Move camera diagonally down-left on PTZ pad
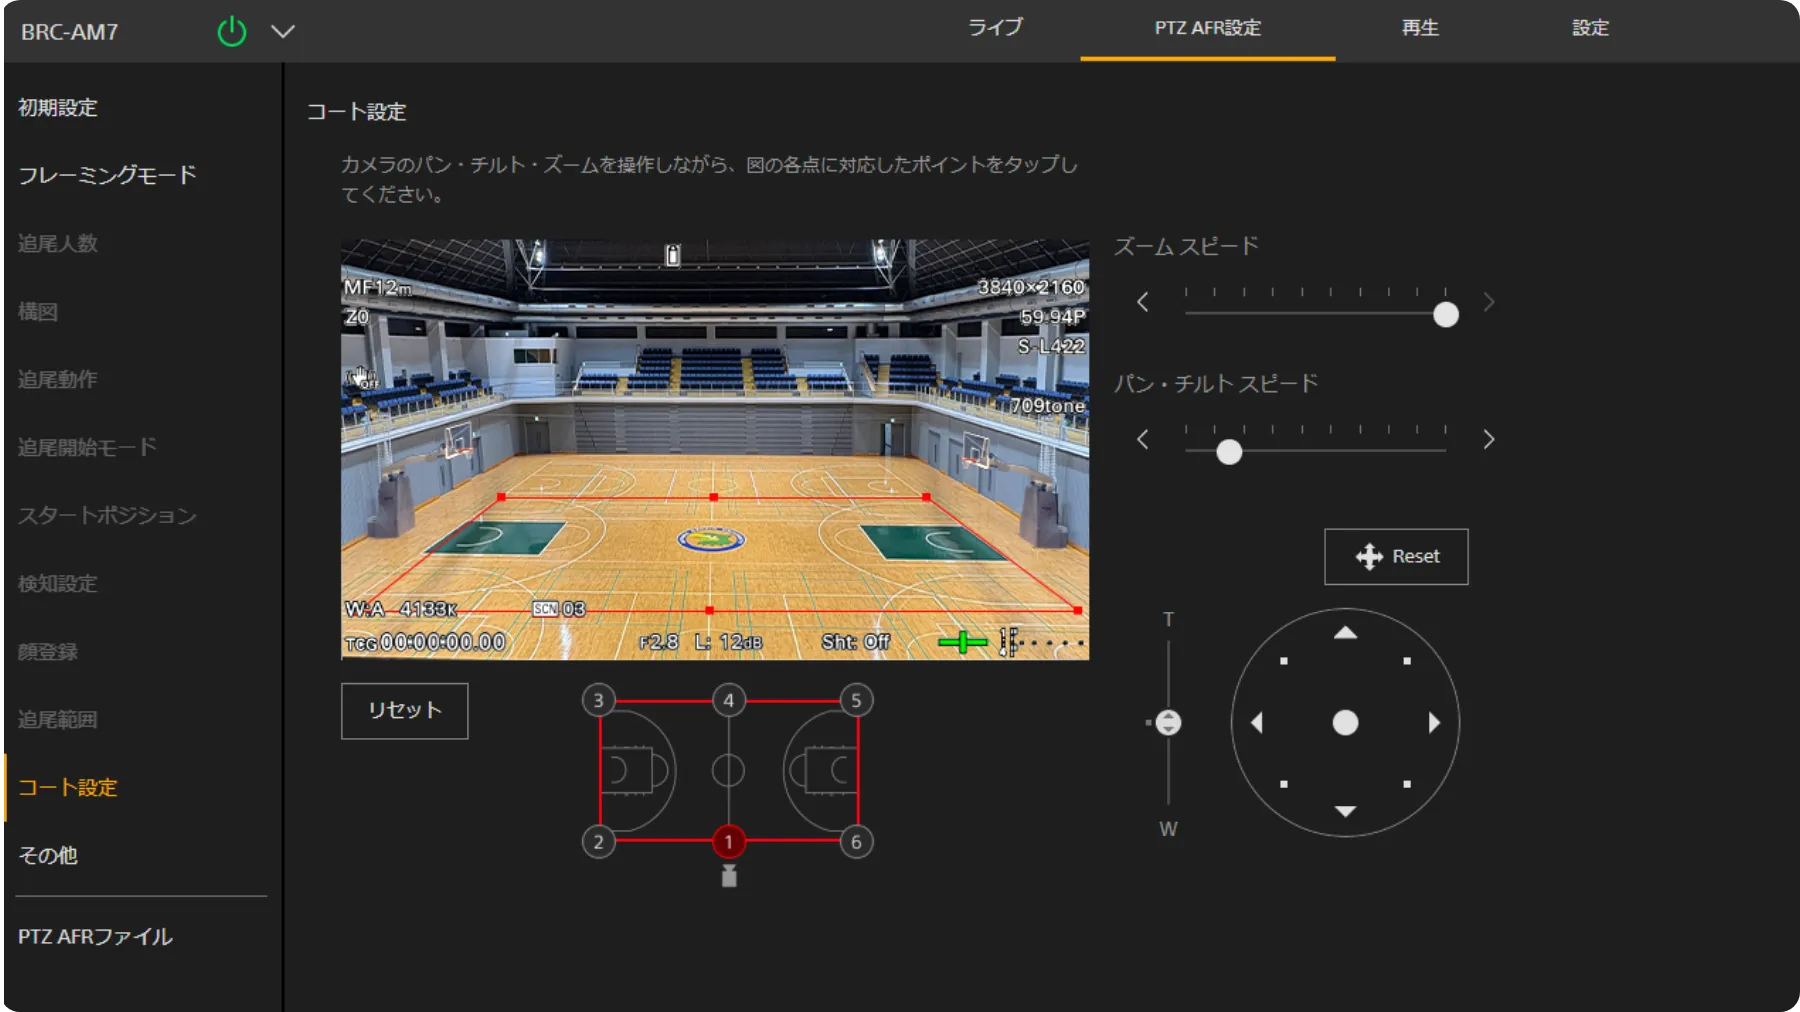The height and width of the screenshot is (1012, 1800). [x=1284, y=784]
